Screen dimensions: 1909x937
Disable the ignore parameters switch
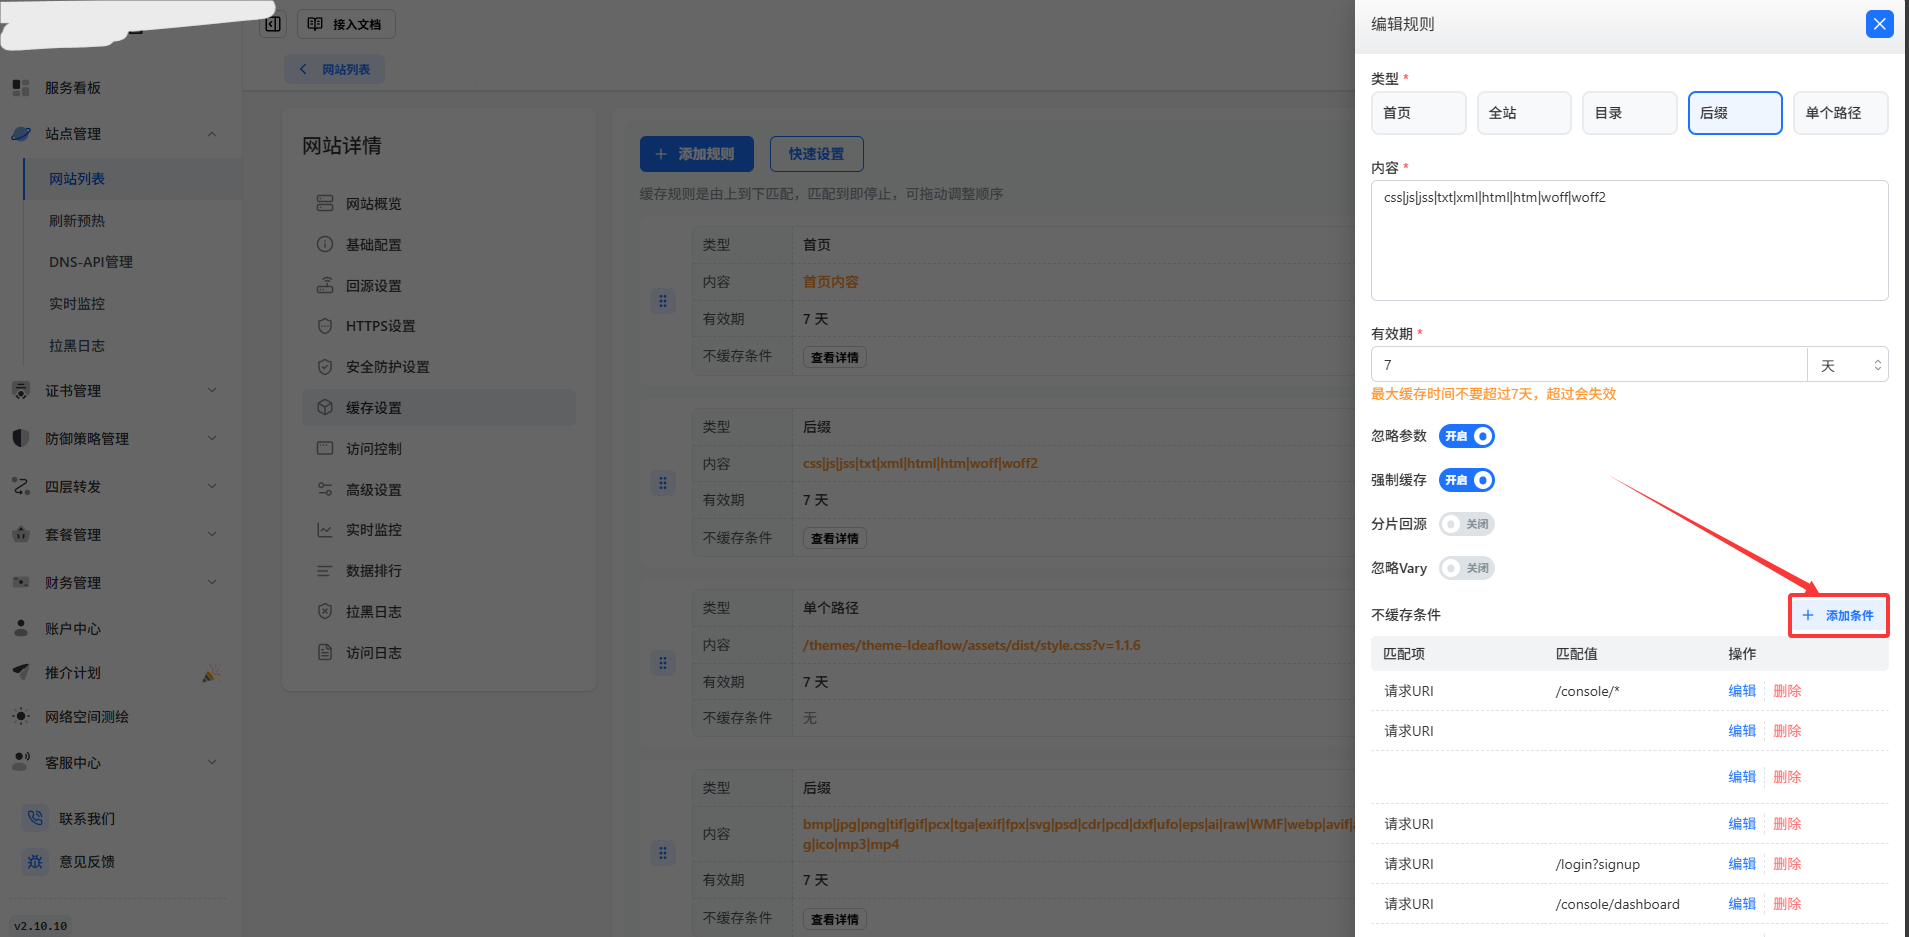pyautogui.click(x=1467, y=436)
